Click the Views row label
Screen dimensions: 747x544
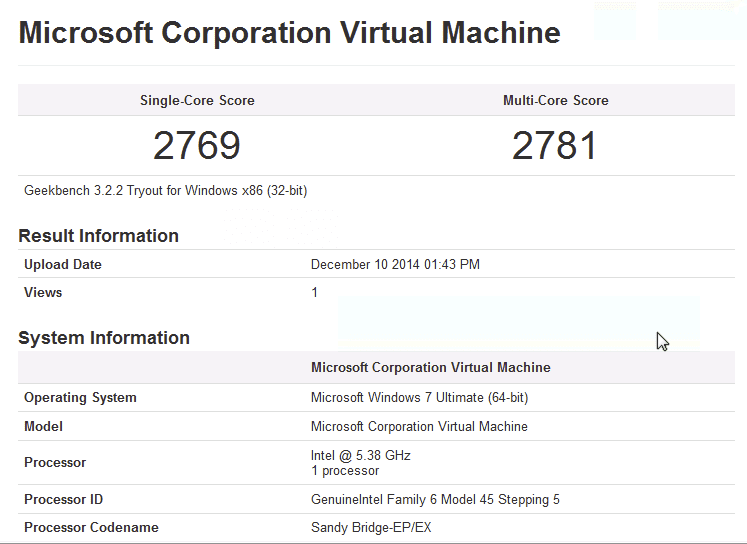click(43, 293)
